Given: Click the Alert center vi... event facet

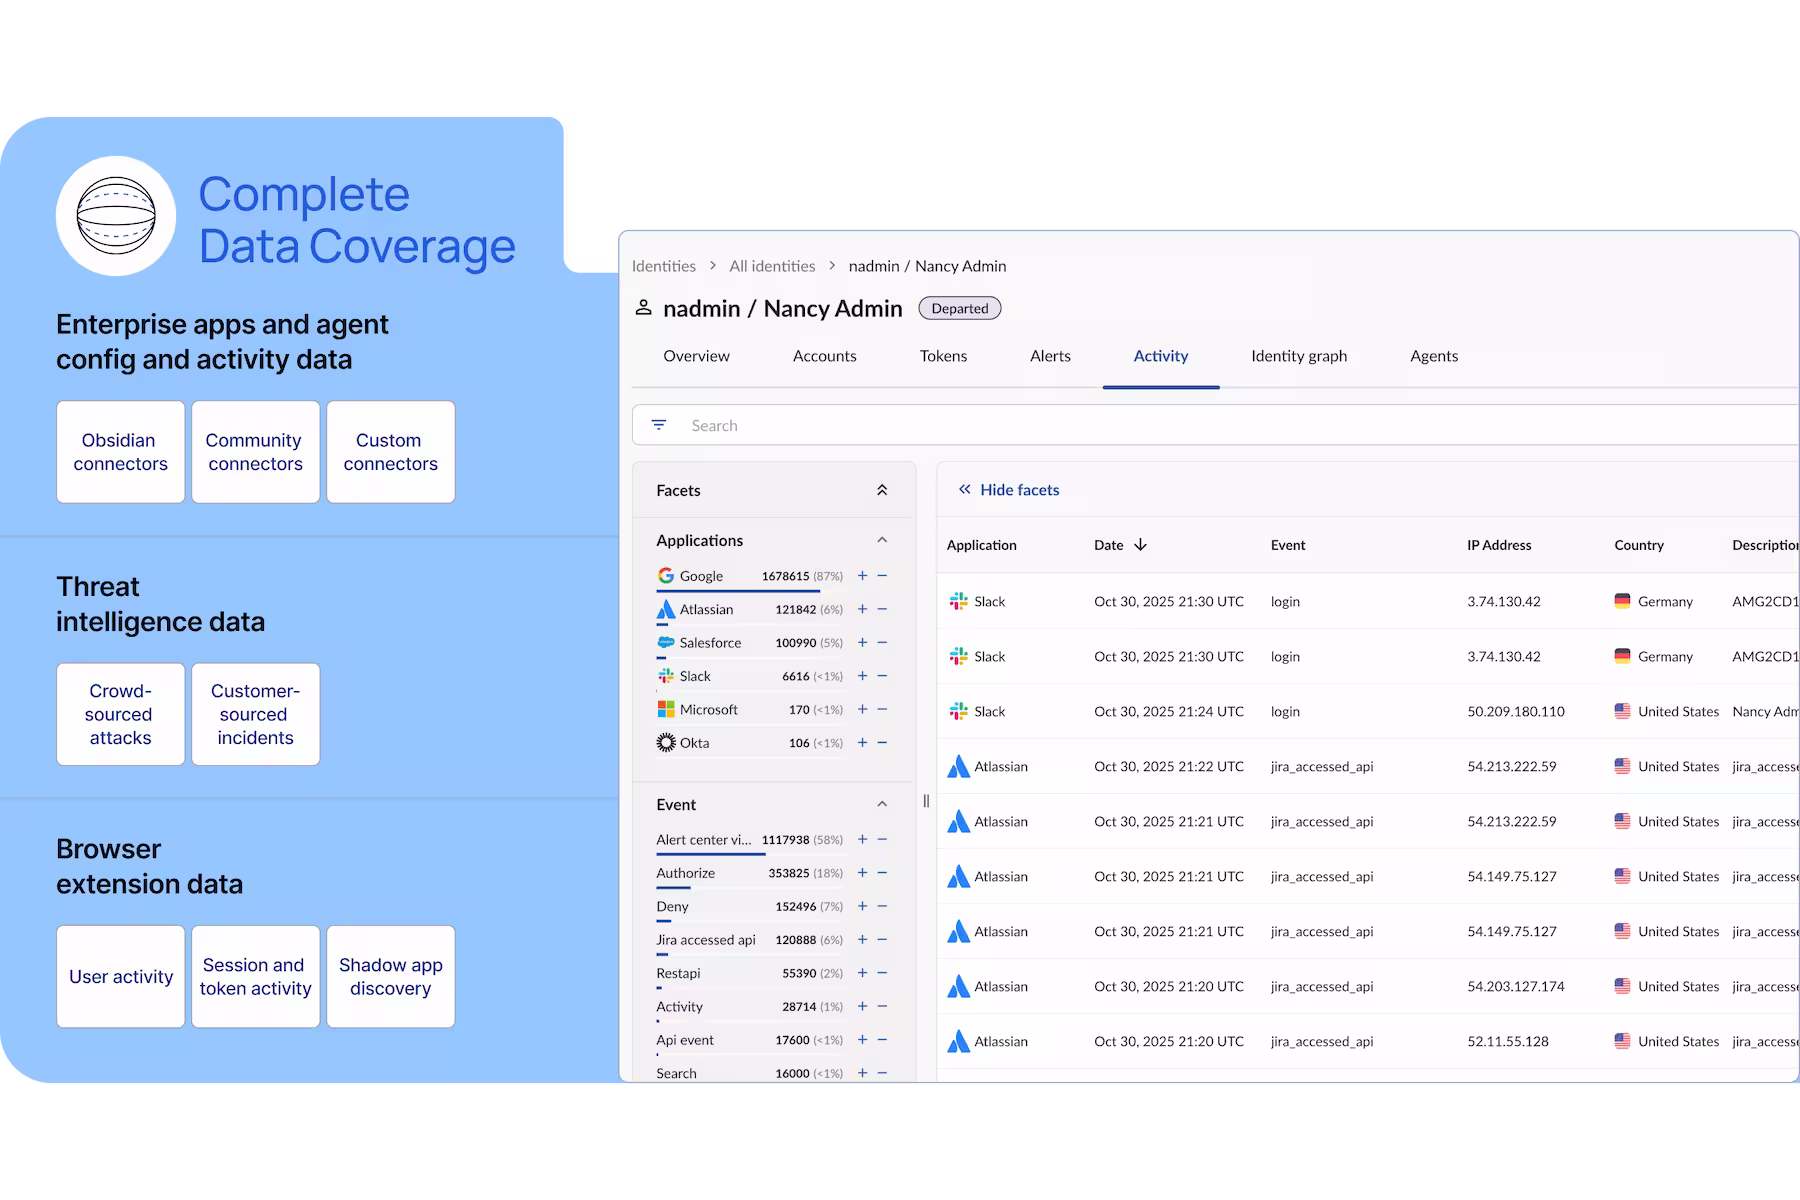Looking at the screenshot, I should pyautogui.click(x=703, y=840).
